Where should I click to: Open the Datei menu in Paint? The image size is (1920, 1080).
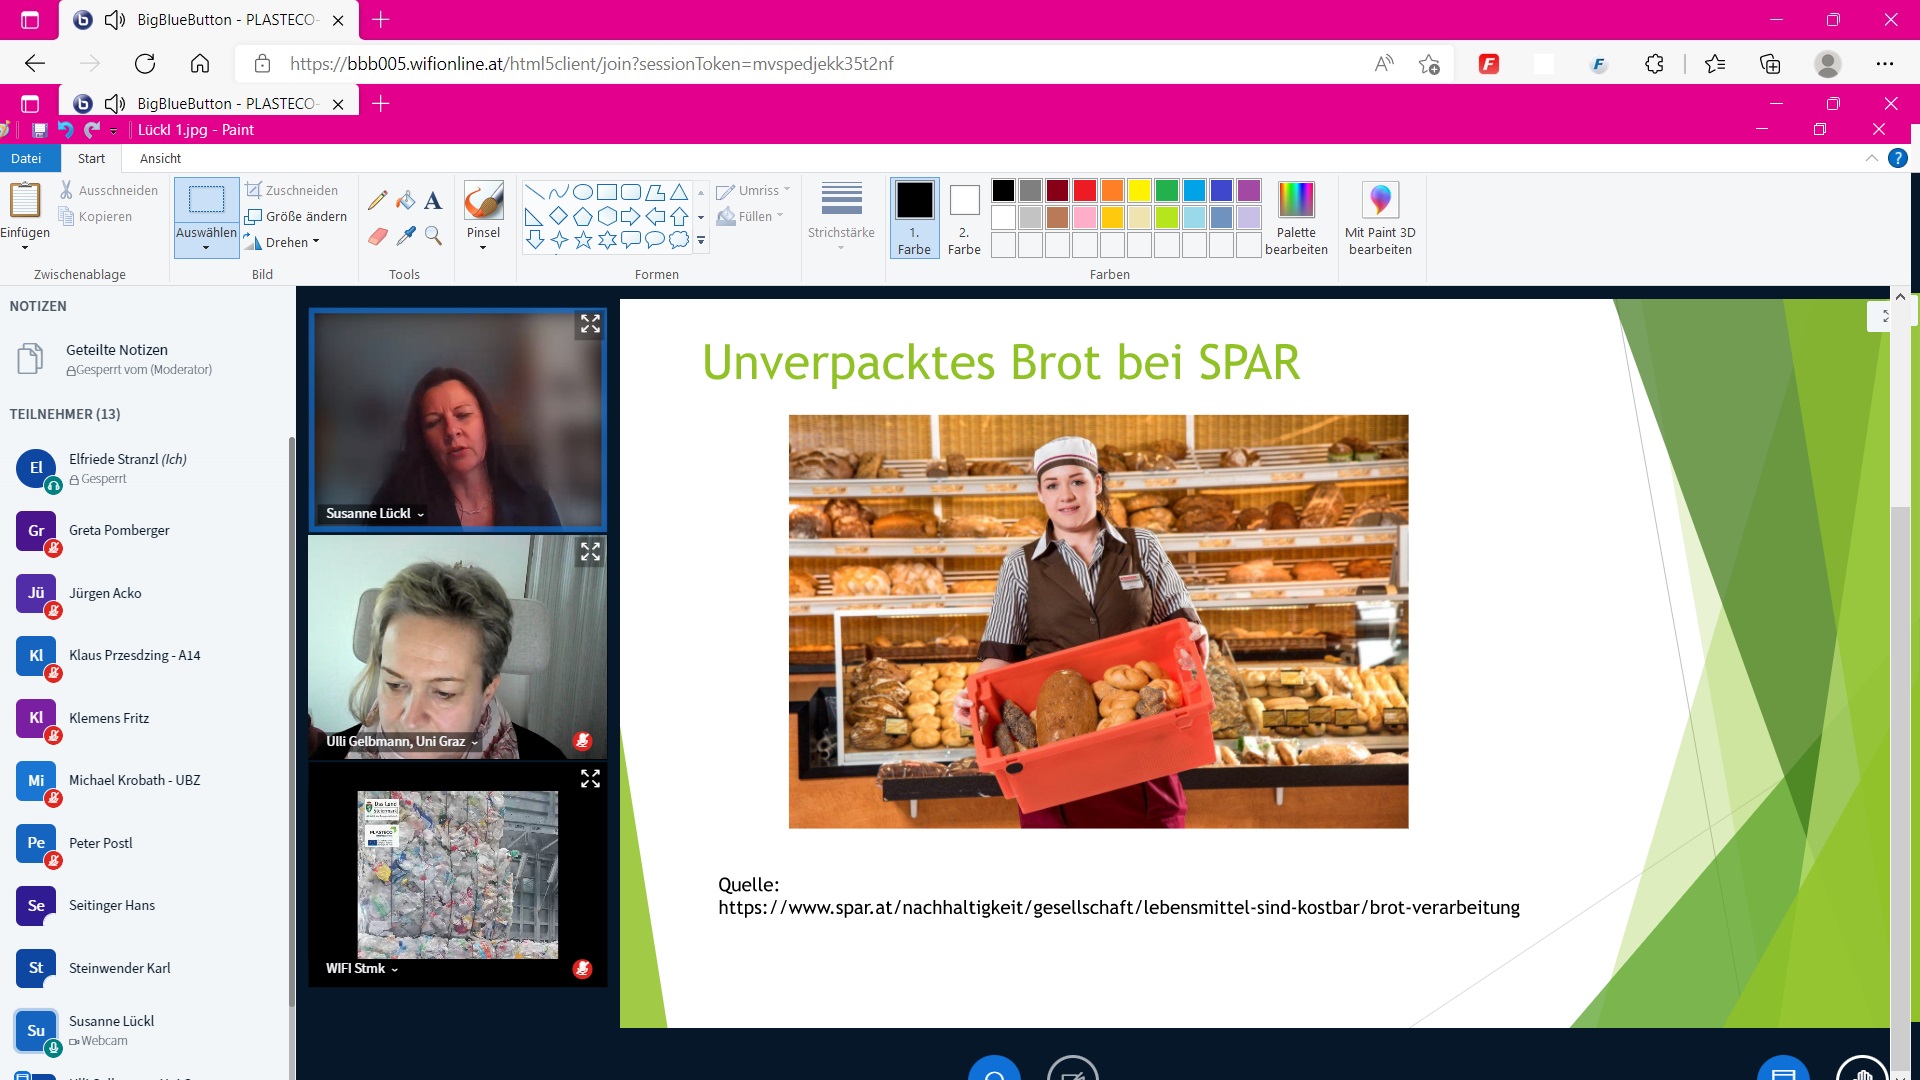(26, 158)
